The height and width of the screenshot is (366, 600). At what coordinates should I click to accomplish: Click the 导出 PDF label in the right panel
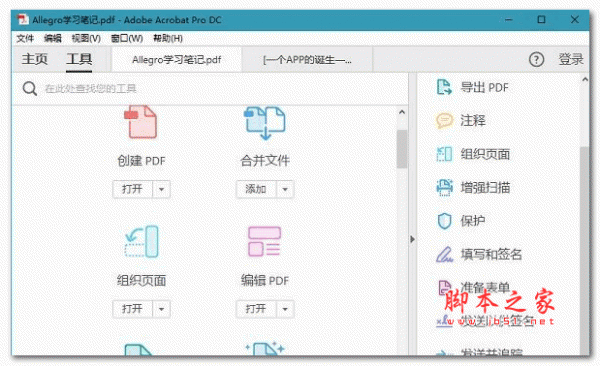(x=484, y=87)
